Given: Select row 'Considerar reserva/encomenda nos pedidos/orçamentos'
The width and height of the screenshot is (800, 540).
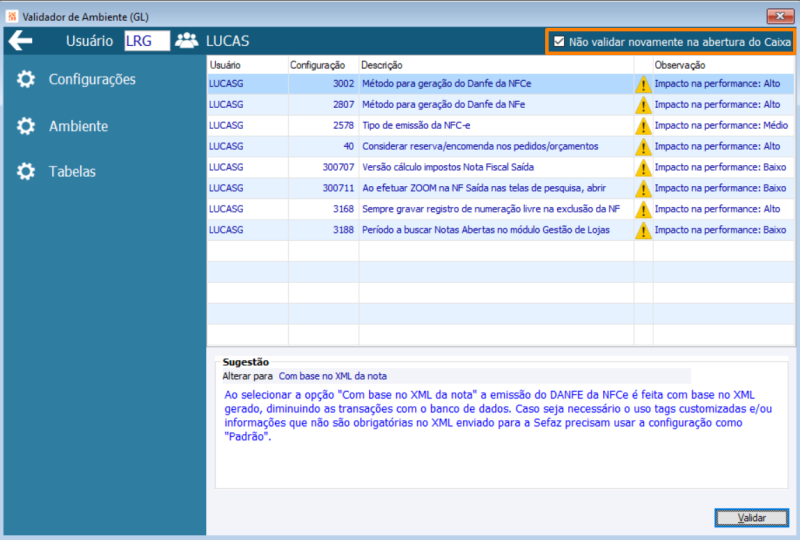Looking at the screenshot, I should coord(501,146).
